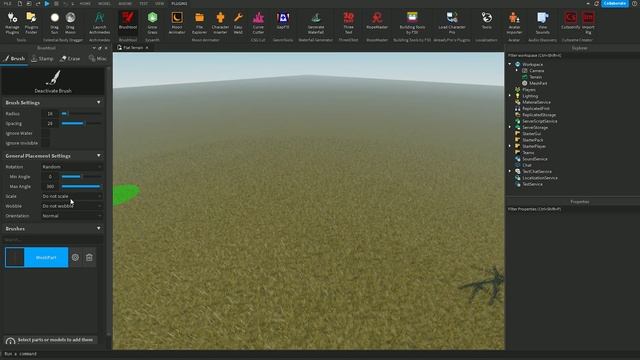640x360 pixels.
Task: Click the View Sounds plugin
Action: [x=542, y=23]
